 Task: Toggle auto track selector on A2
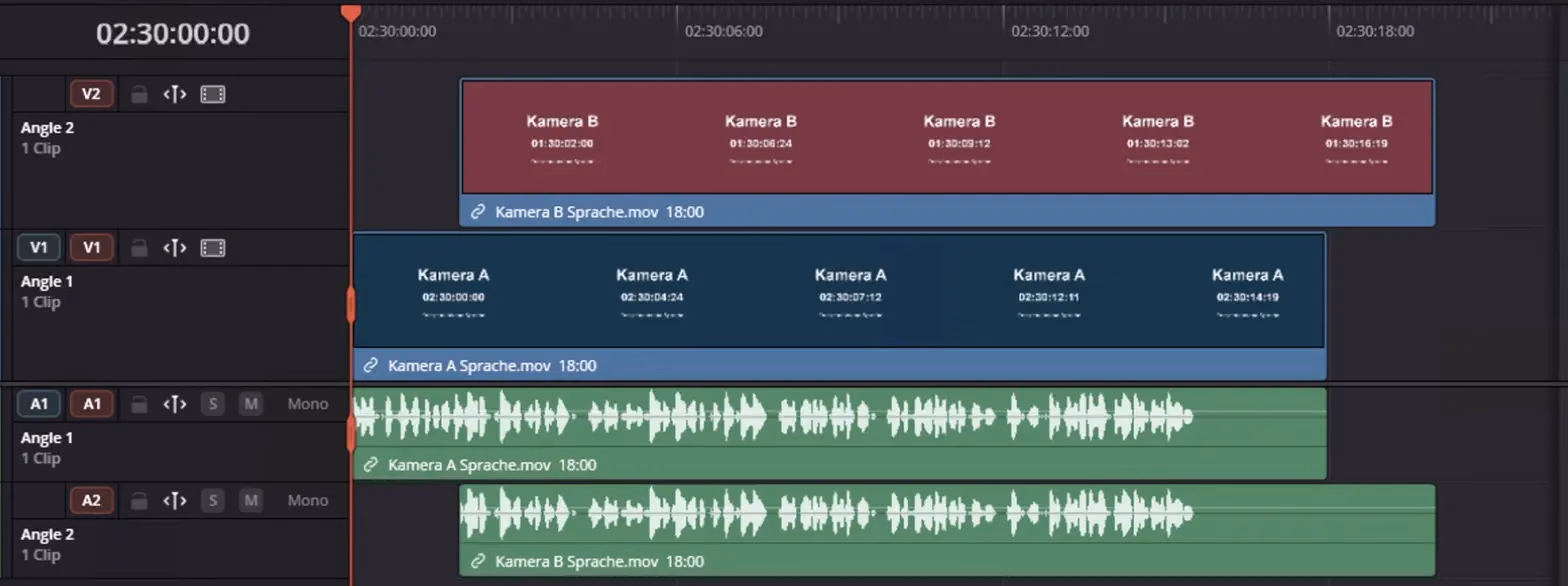tap(175, 500)
